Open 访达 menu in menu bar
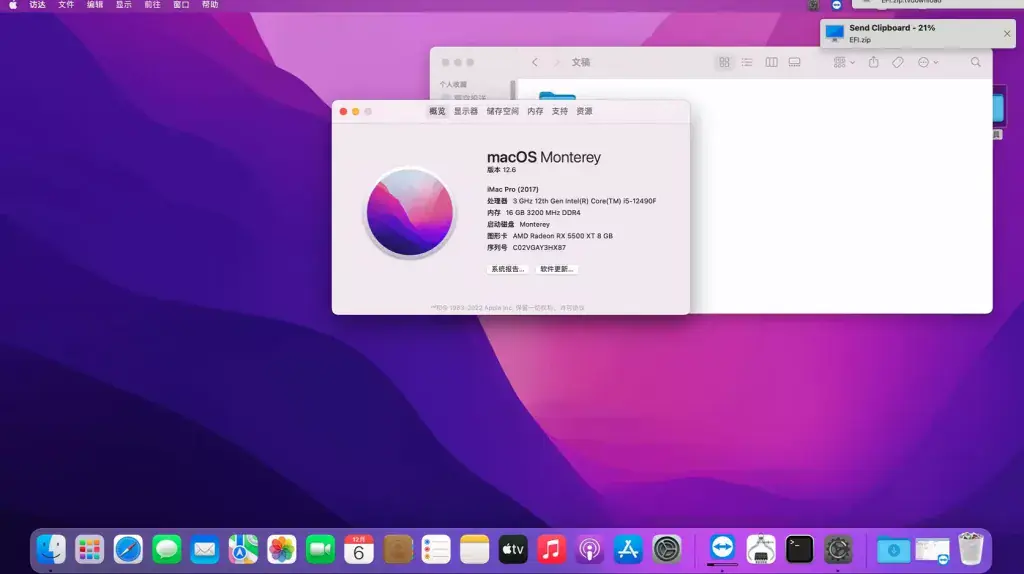Viewport: 1024px width, 574px height. click(x=37, y=5)
